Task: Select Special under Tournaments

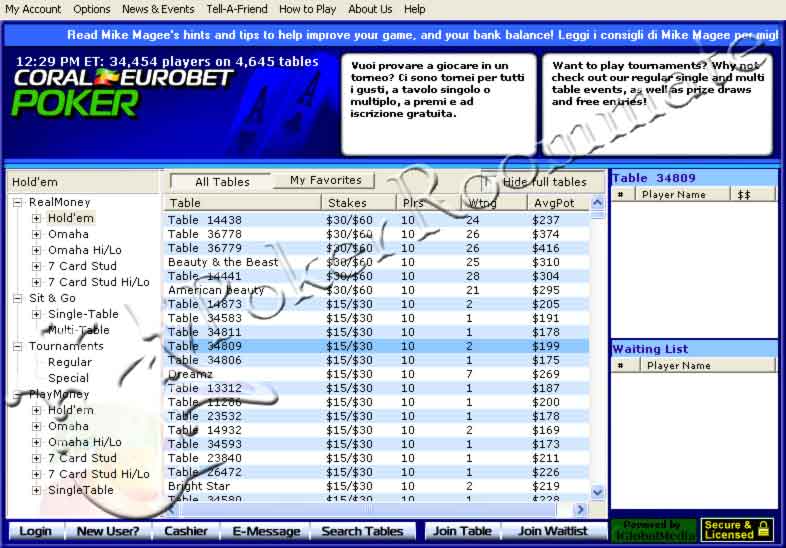Action: point(68,378)
